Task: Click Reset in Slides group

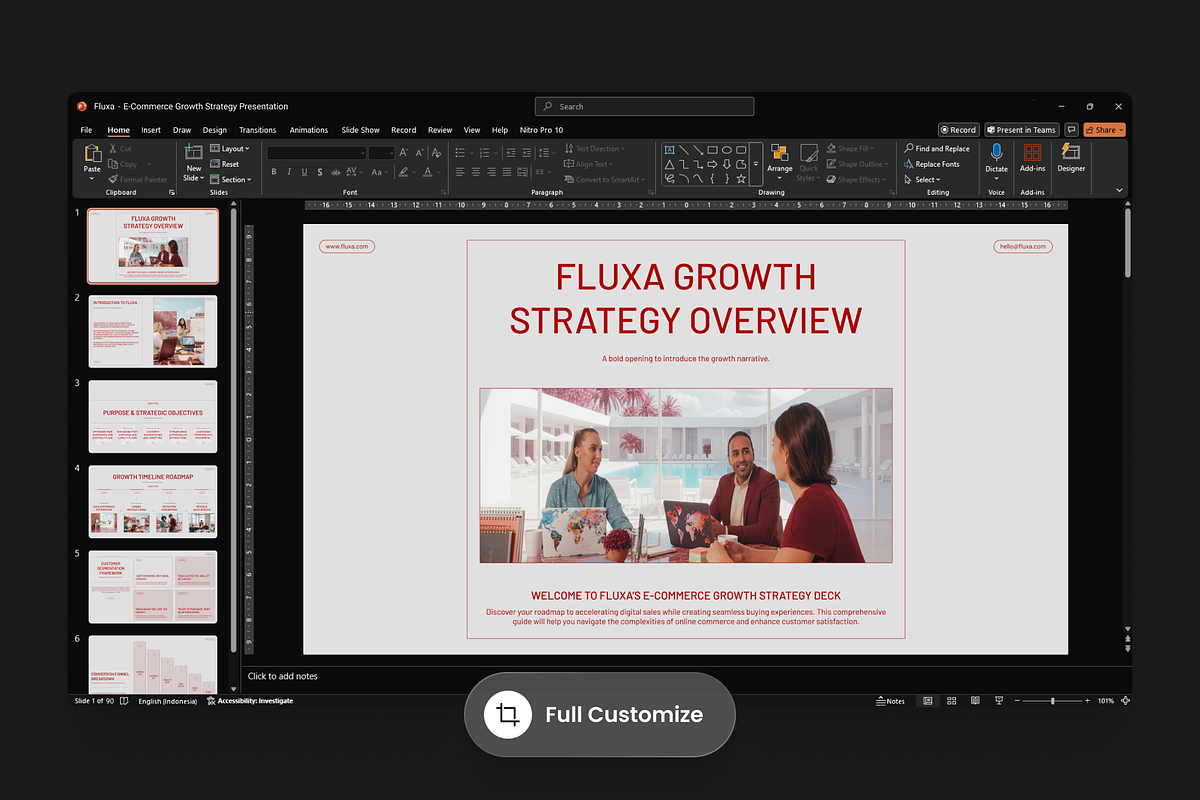Action: click(225, 164)
